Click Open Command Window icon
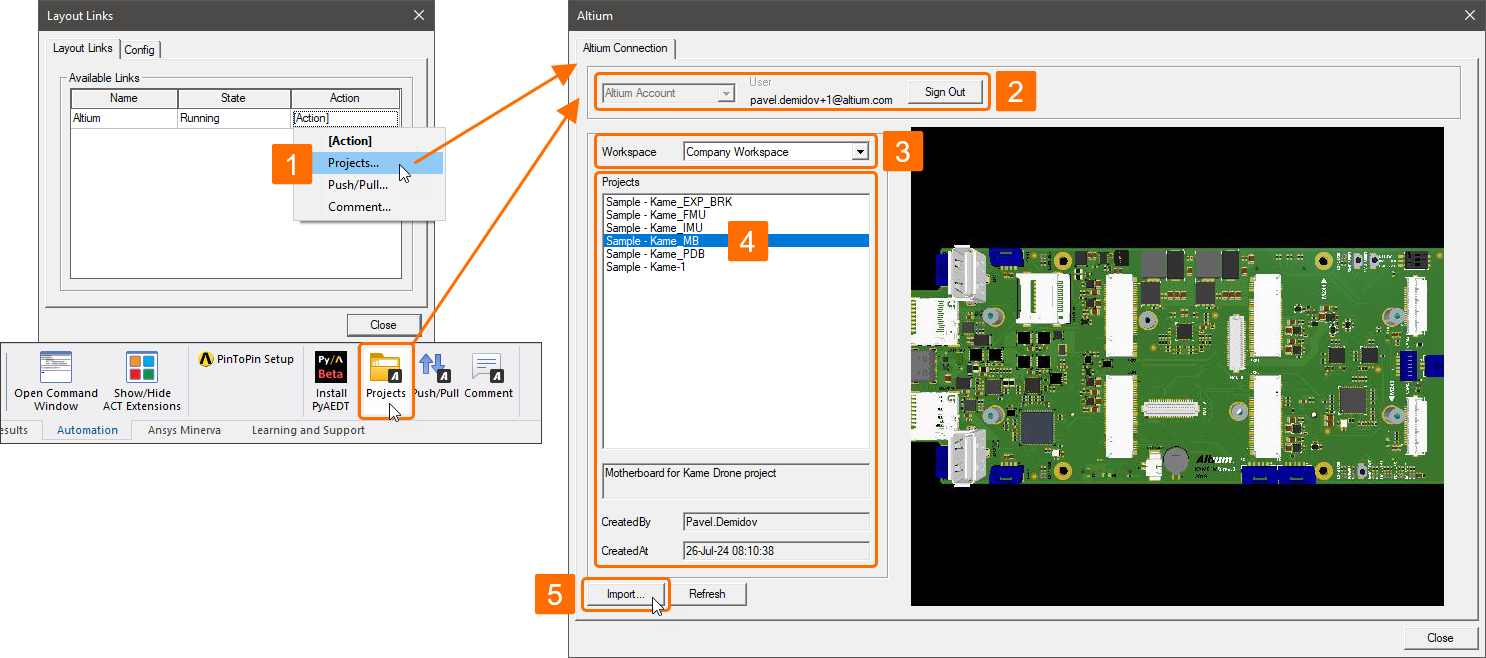The height and width of the screenshot is (658, 1486). 56,381
